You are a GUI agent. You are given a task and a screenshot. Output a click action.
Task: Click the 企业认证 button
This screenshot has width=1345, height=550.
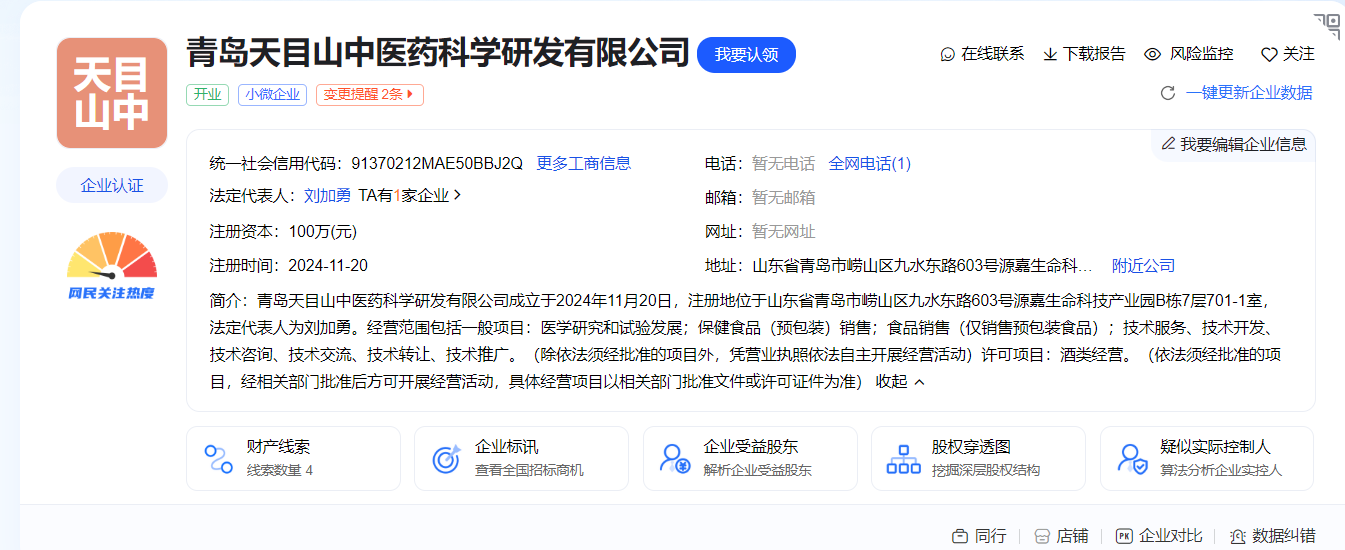[112, 186]
